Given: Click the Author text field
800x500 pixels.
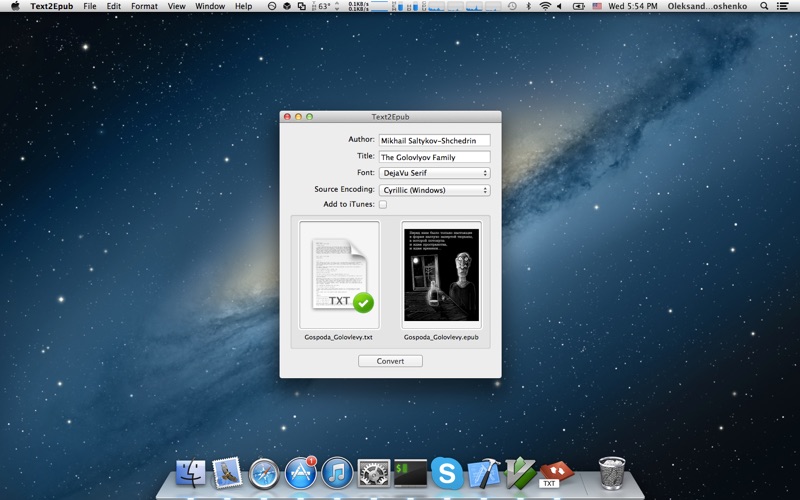Looking at the screenshot, I should pyautogui.click(x=435, y=140).
